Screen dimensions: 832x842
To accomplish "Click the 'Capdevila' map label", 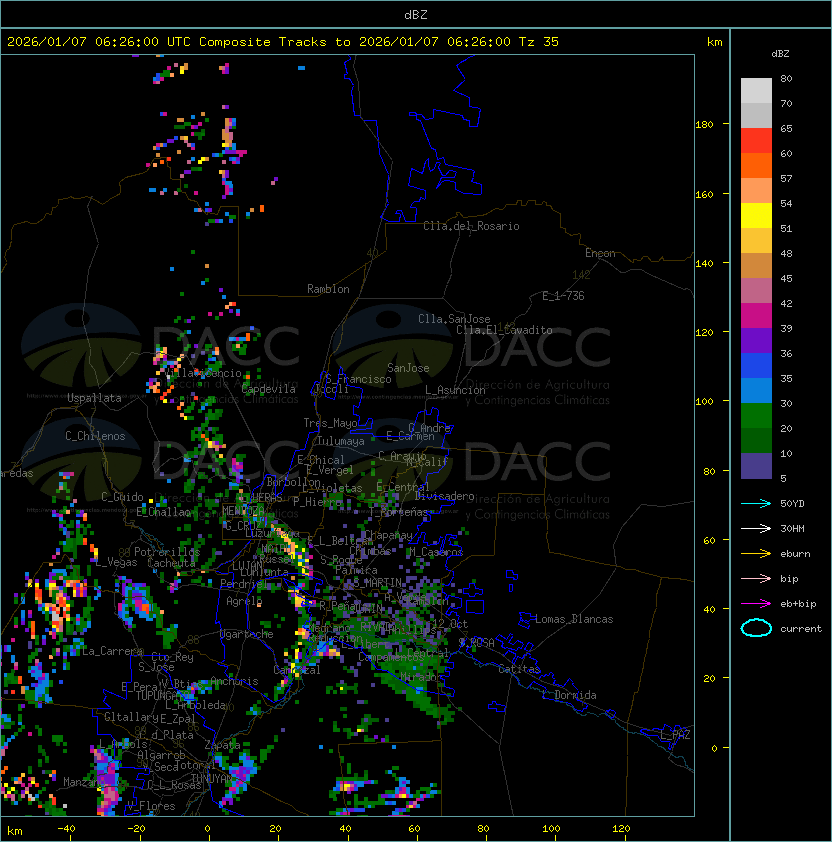I will point(269,389).
